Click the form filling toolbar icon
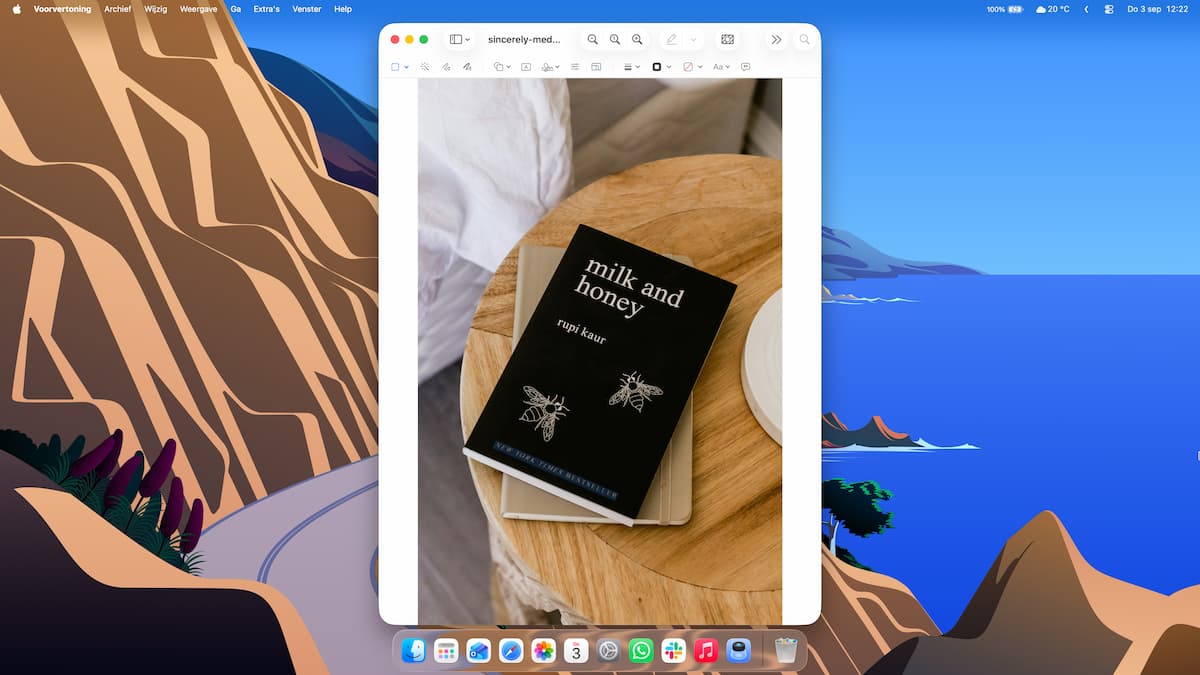 coord(727,39)
